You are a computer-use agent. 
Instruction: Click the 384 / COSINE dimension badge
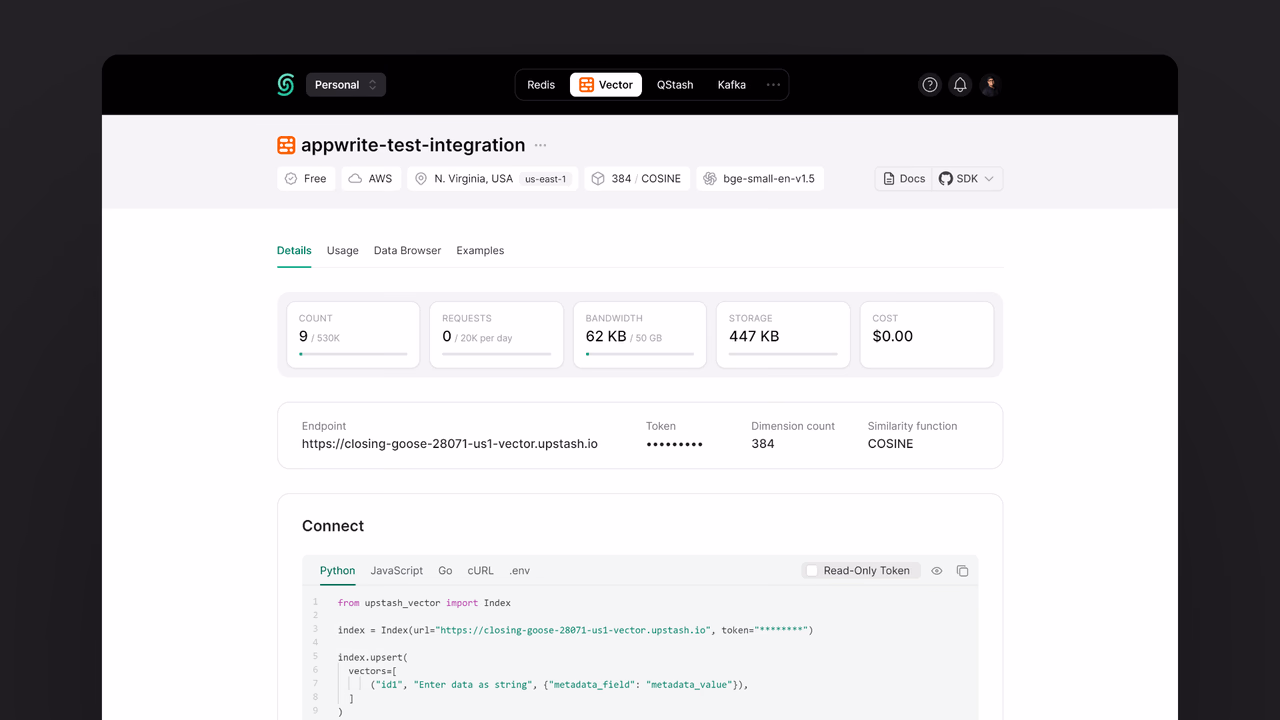point(637,179)
